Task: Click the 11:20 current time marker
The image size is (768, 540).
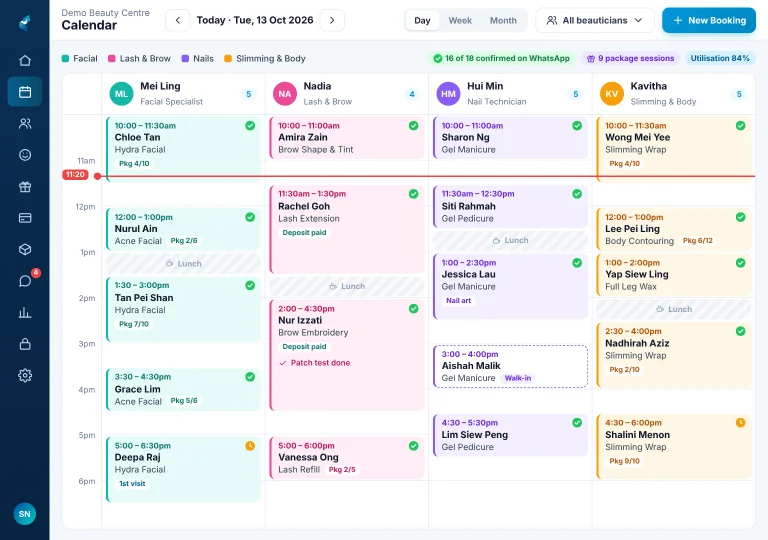Action: coord(75,174)
